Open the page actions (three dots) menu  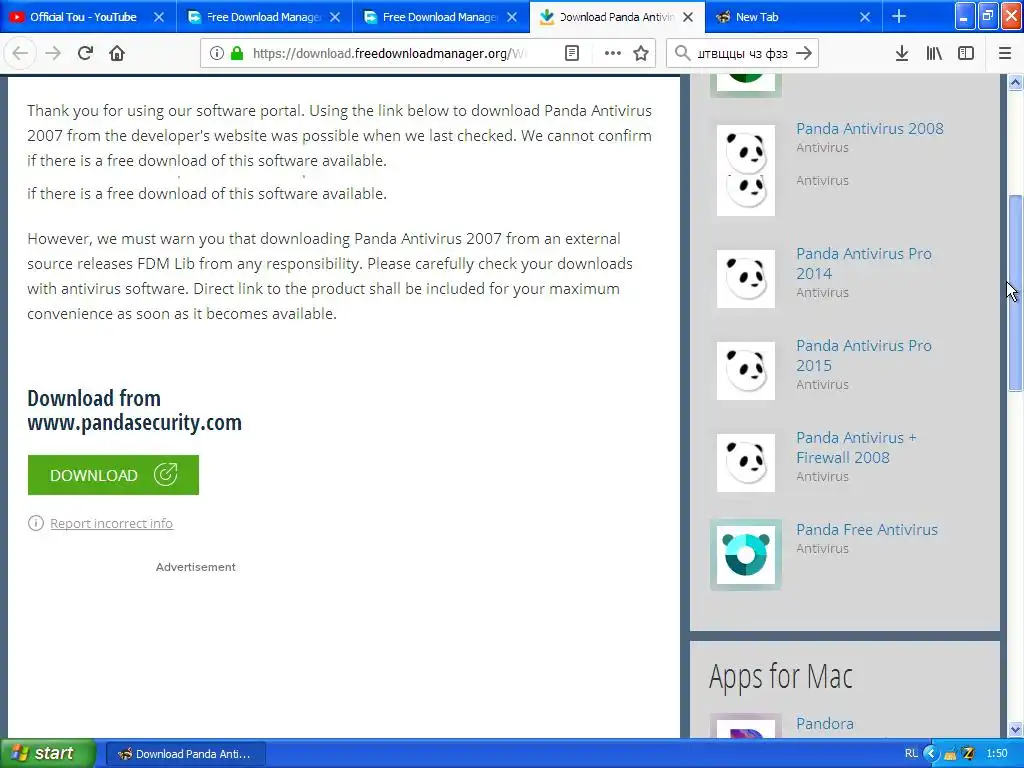pyautogui.click(x=613, y=54)
